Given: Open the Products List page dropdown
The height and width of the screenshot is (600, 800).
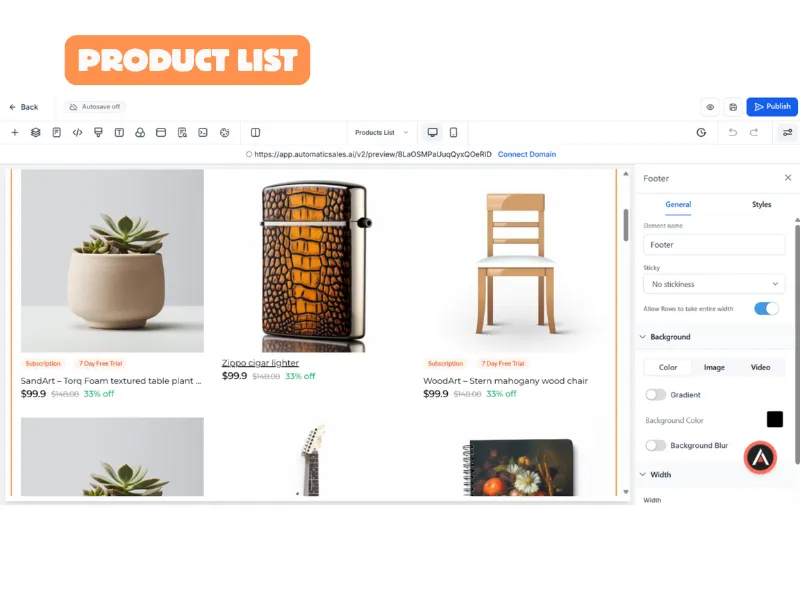Looking at the screenshot, I should 381,133.
